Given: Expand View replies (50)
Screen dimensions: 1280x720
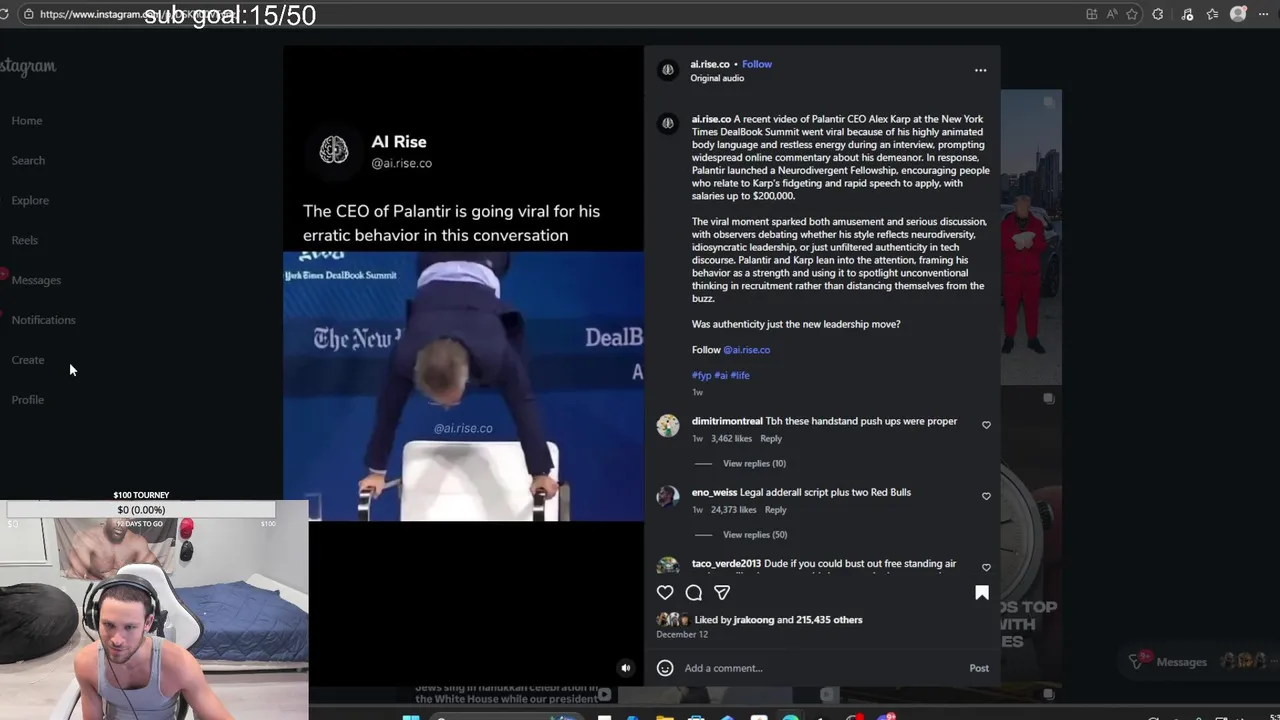Looking at the screenshot, I should [755, 534].
